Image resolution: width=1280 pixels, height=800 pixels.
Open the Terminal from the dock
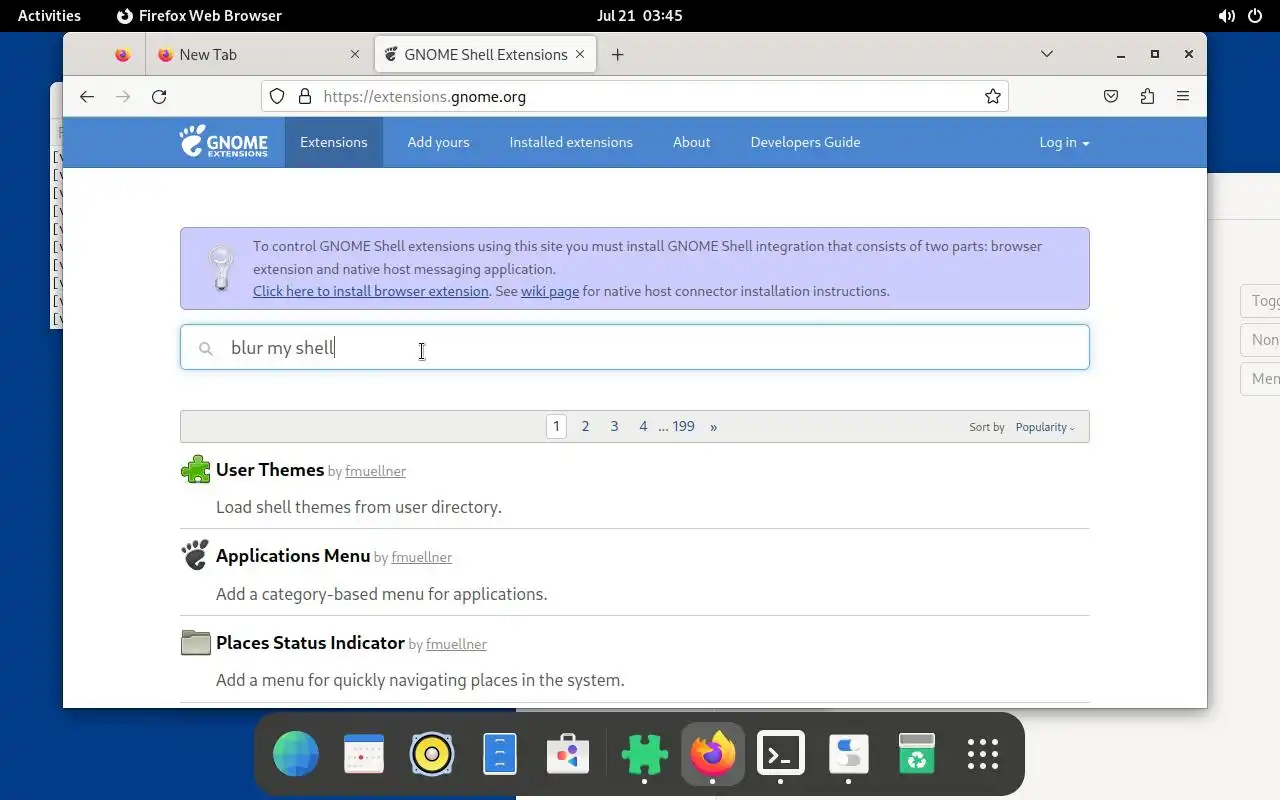(x=780, y=754)
